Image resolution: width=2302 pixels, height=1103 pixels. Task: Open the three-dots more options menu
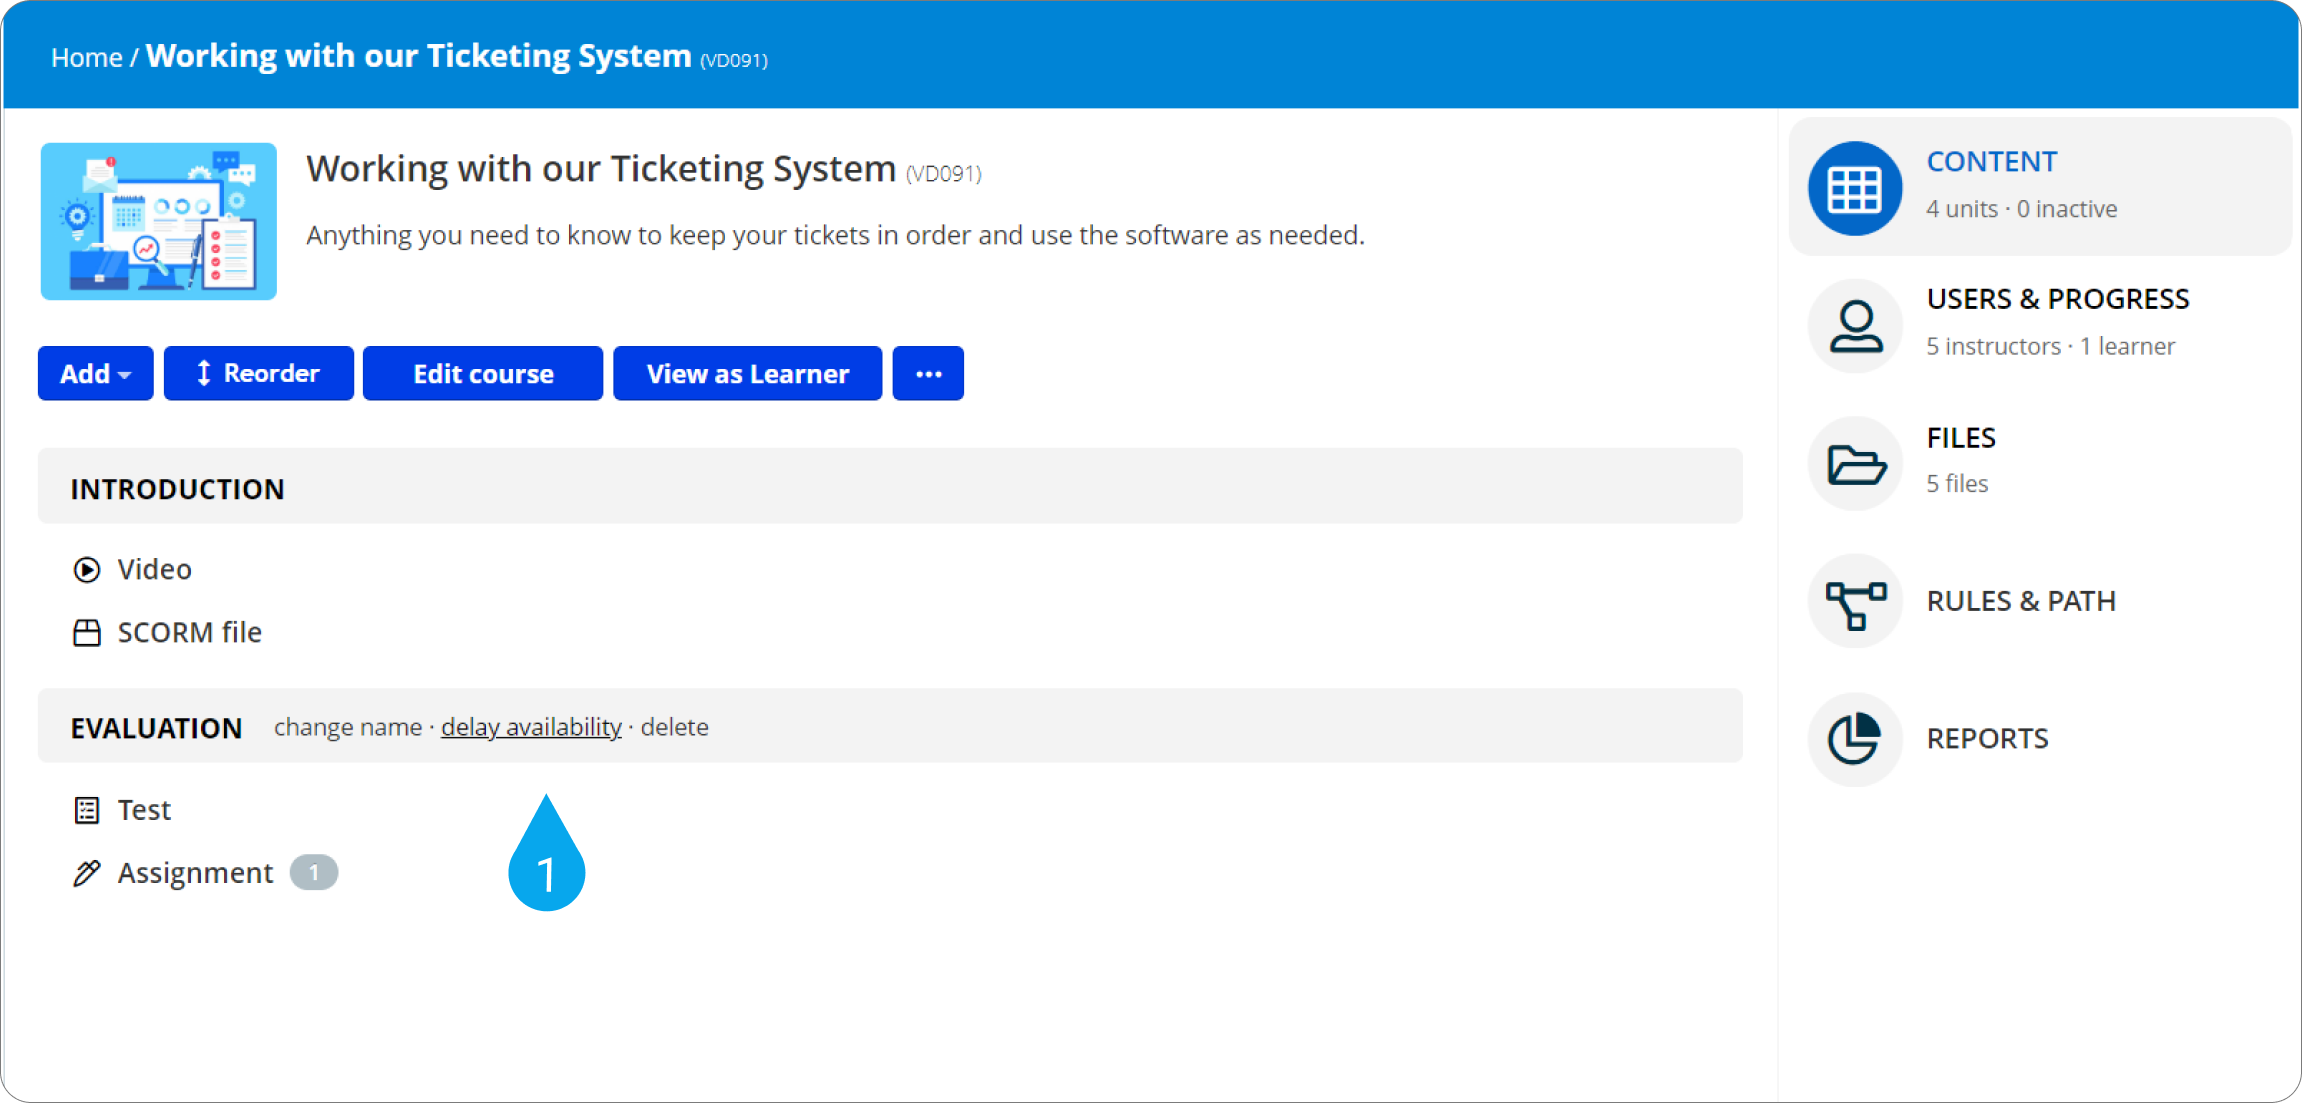[x=928, y=373]
